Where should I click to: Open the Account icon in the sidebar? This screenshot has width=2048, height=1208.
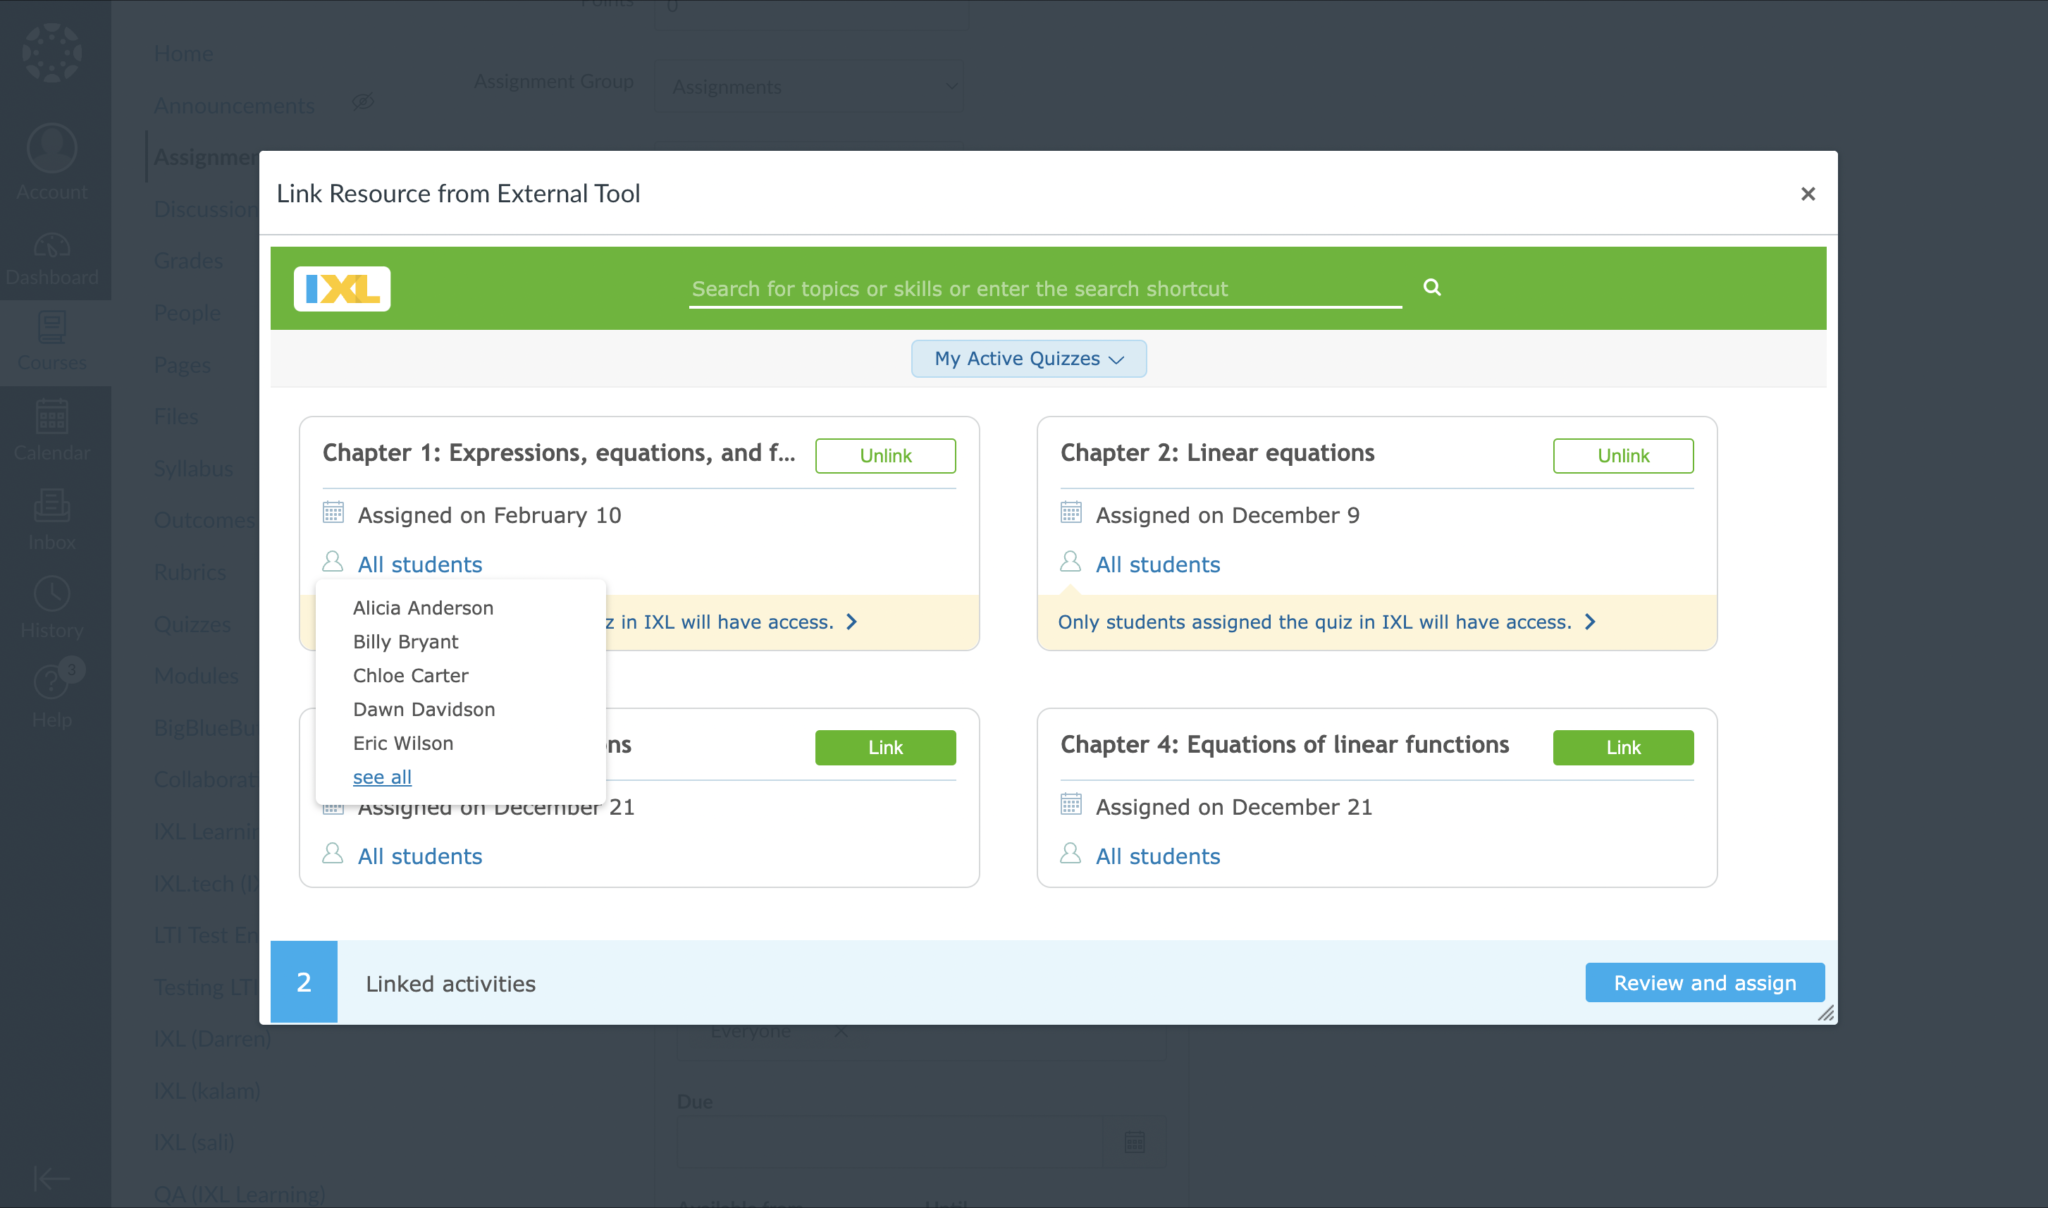51,160
